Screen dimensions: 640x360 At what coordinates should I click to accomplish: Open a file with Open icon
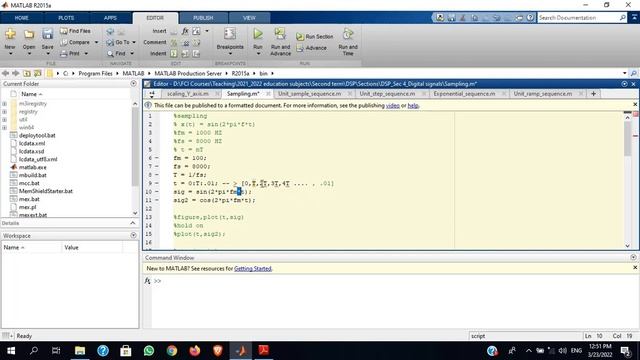click(29, 34)
